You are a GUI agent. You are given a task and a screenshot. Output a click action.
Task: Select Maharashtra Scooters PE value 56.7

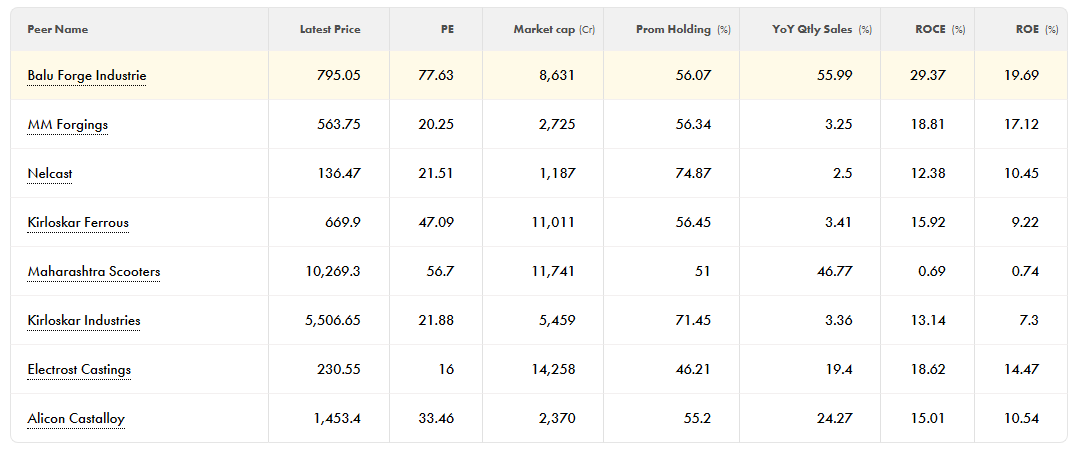tap(441, 272)
